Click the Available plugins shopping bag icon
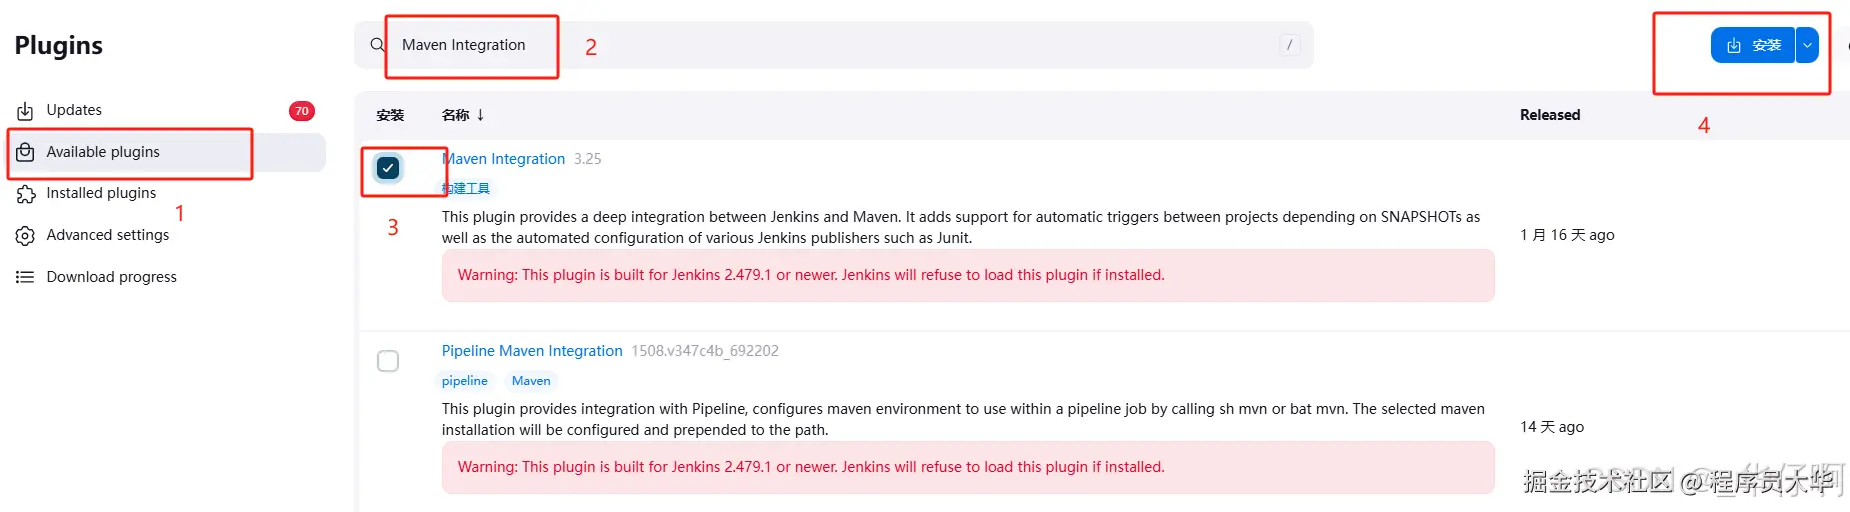The image size is (1850, 512). 25,152
